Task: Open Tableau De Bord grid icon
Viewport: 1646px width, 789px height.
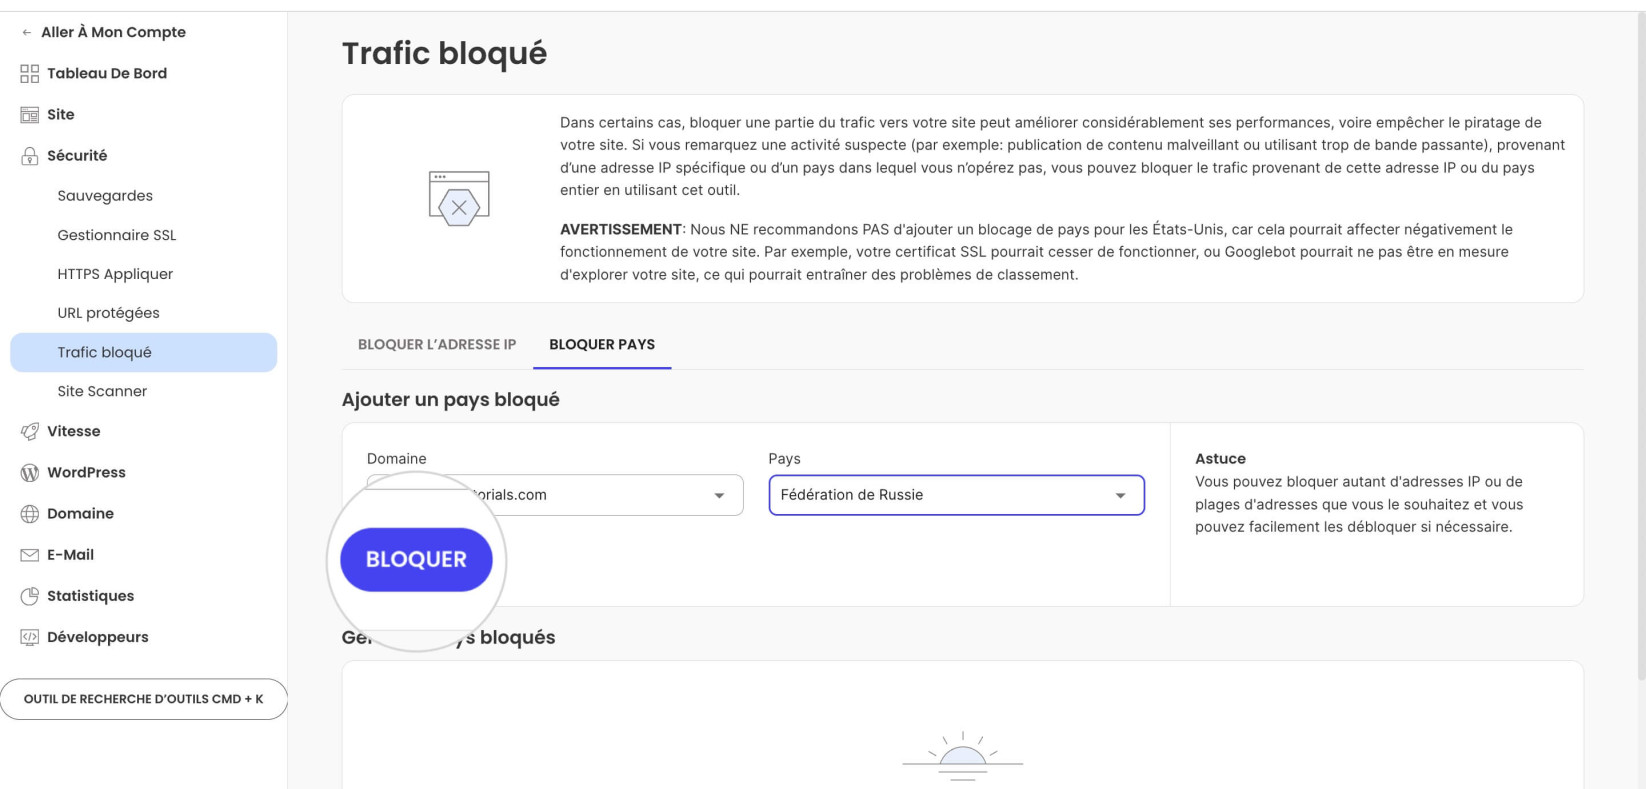Action: (x=30, y=73)
